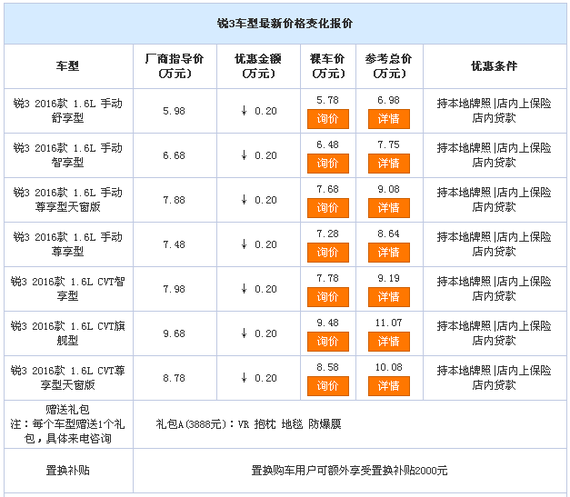Click the 礼包A(3888元) gift description
The height and width of the screenshot is (497, 570).
pyautogui.click(x=249, y=424)
